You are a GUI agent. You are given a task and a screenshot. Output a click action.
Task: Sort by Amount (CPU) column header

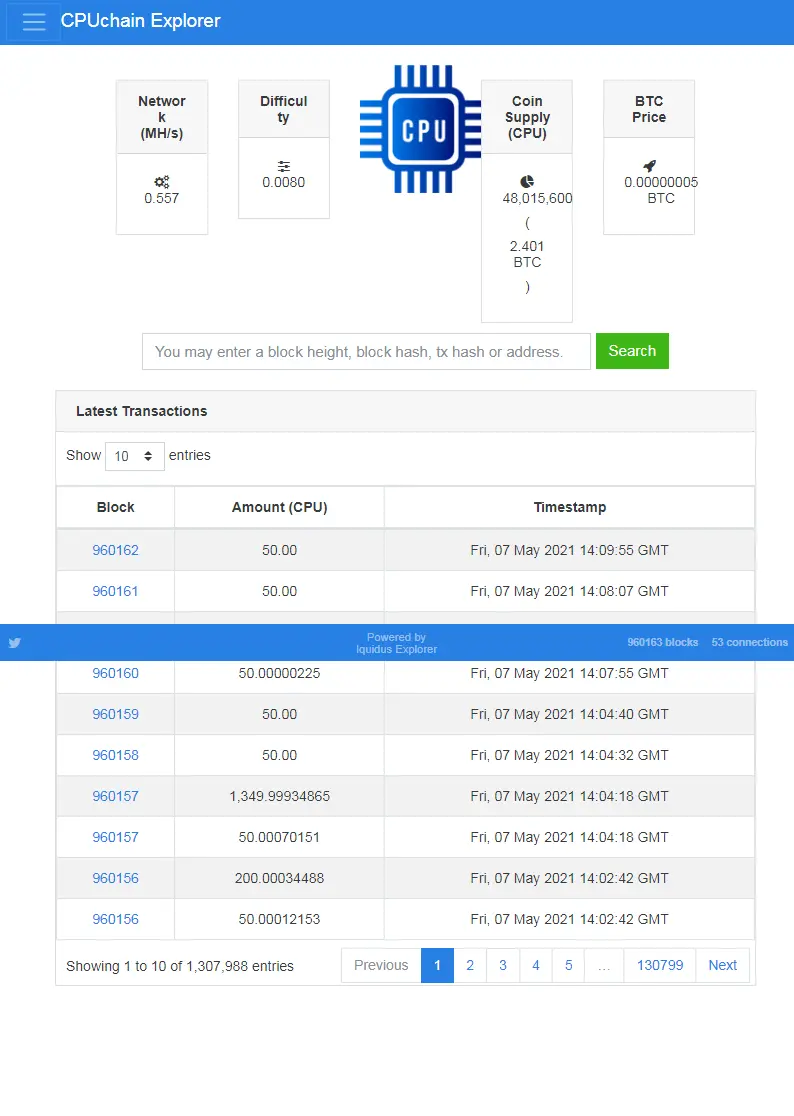(x=280, y=507)
